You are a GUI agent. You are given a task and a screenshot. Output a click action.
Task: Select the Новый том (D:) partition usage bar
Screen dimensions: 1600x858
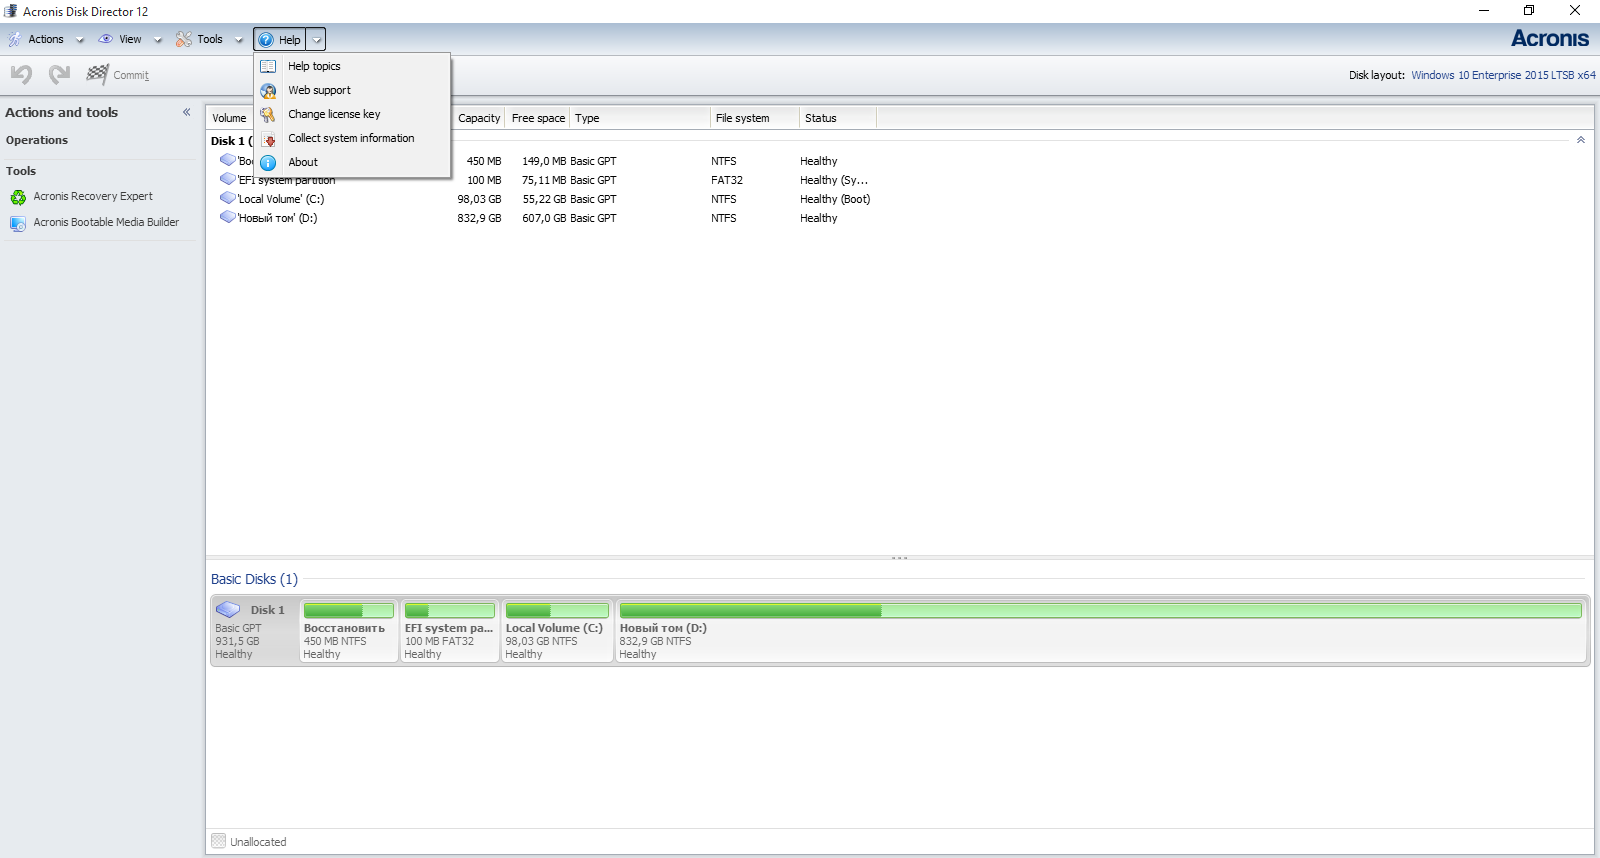(1100, 610)
